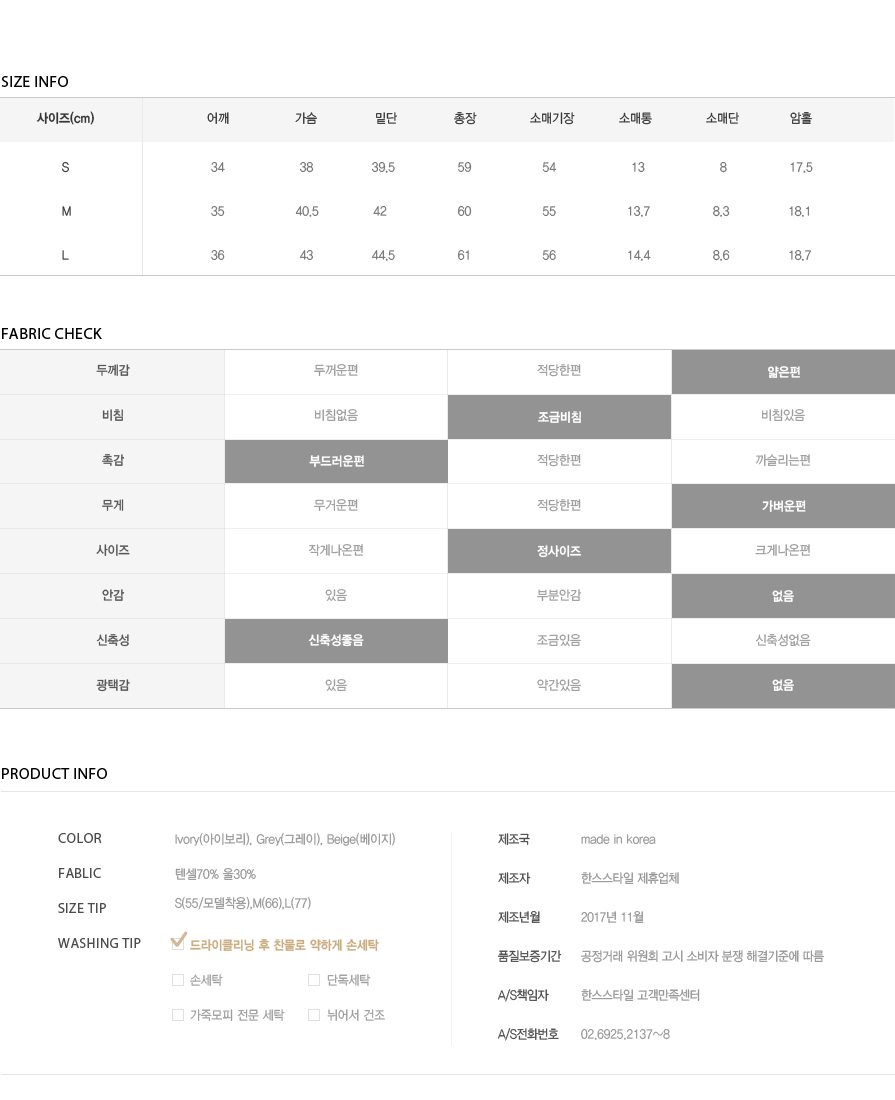895x1100 pixels.
Task: Click the 크게나온편 option cell
Action: click(x=783, y=550)
